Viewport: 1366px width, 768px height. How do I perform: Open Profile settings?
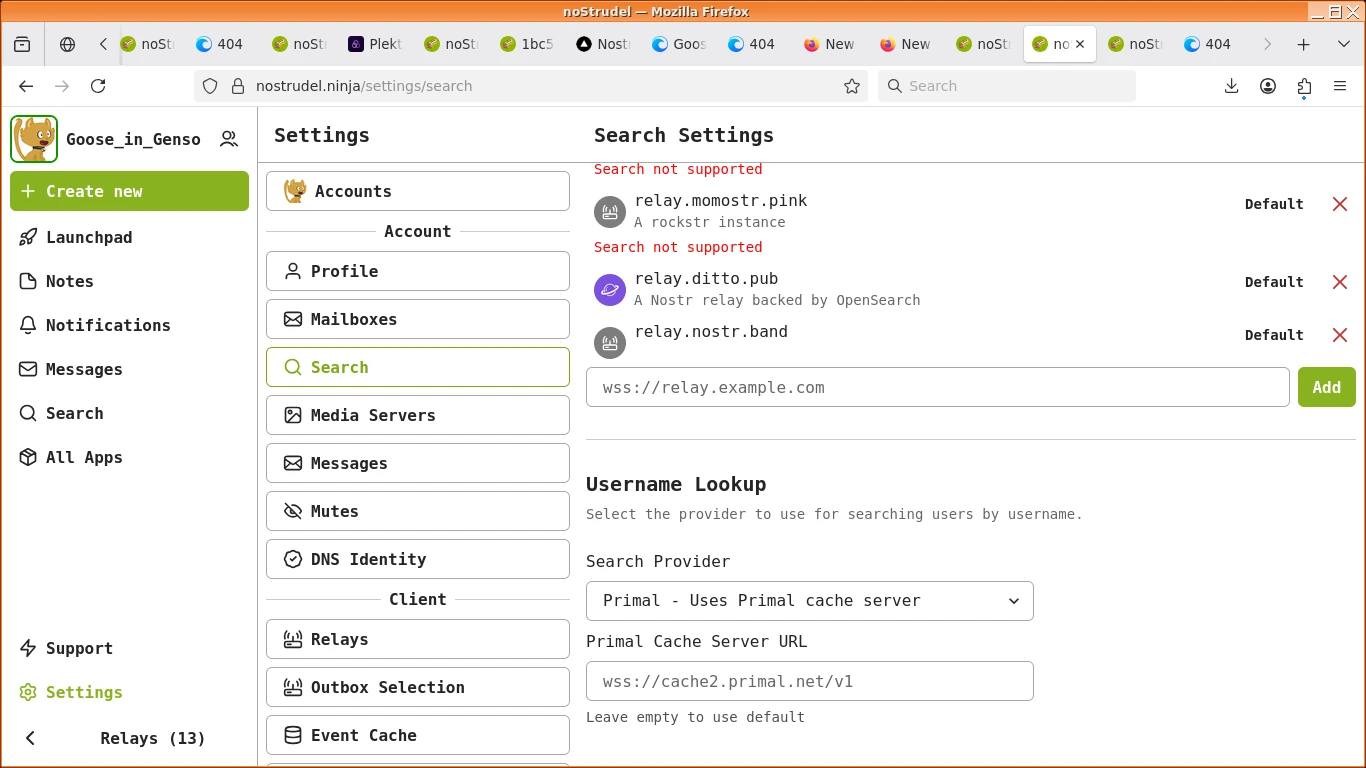coord(418,271)
